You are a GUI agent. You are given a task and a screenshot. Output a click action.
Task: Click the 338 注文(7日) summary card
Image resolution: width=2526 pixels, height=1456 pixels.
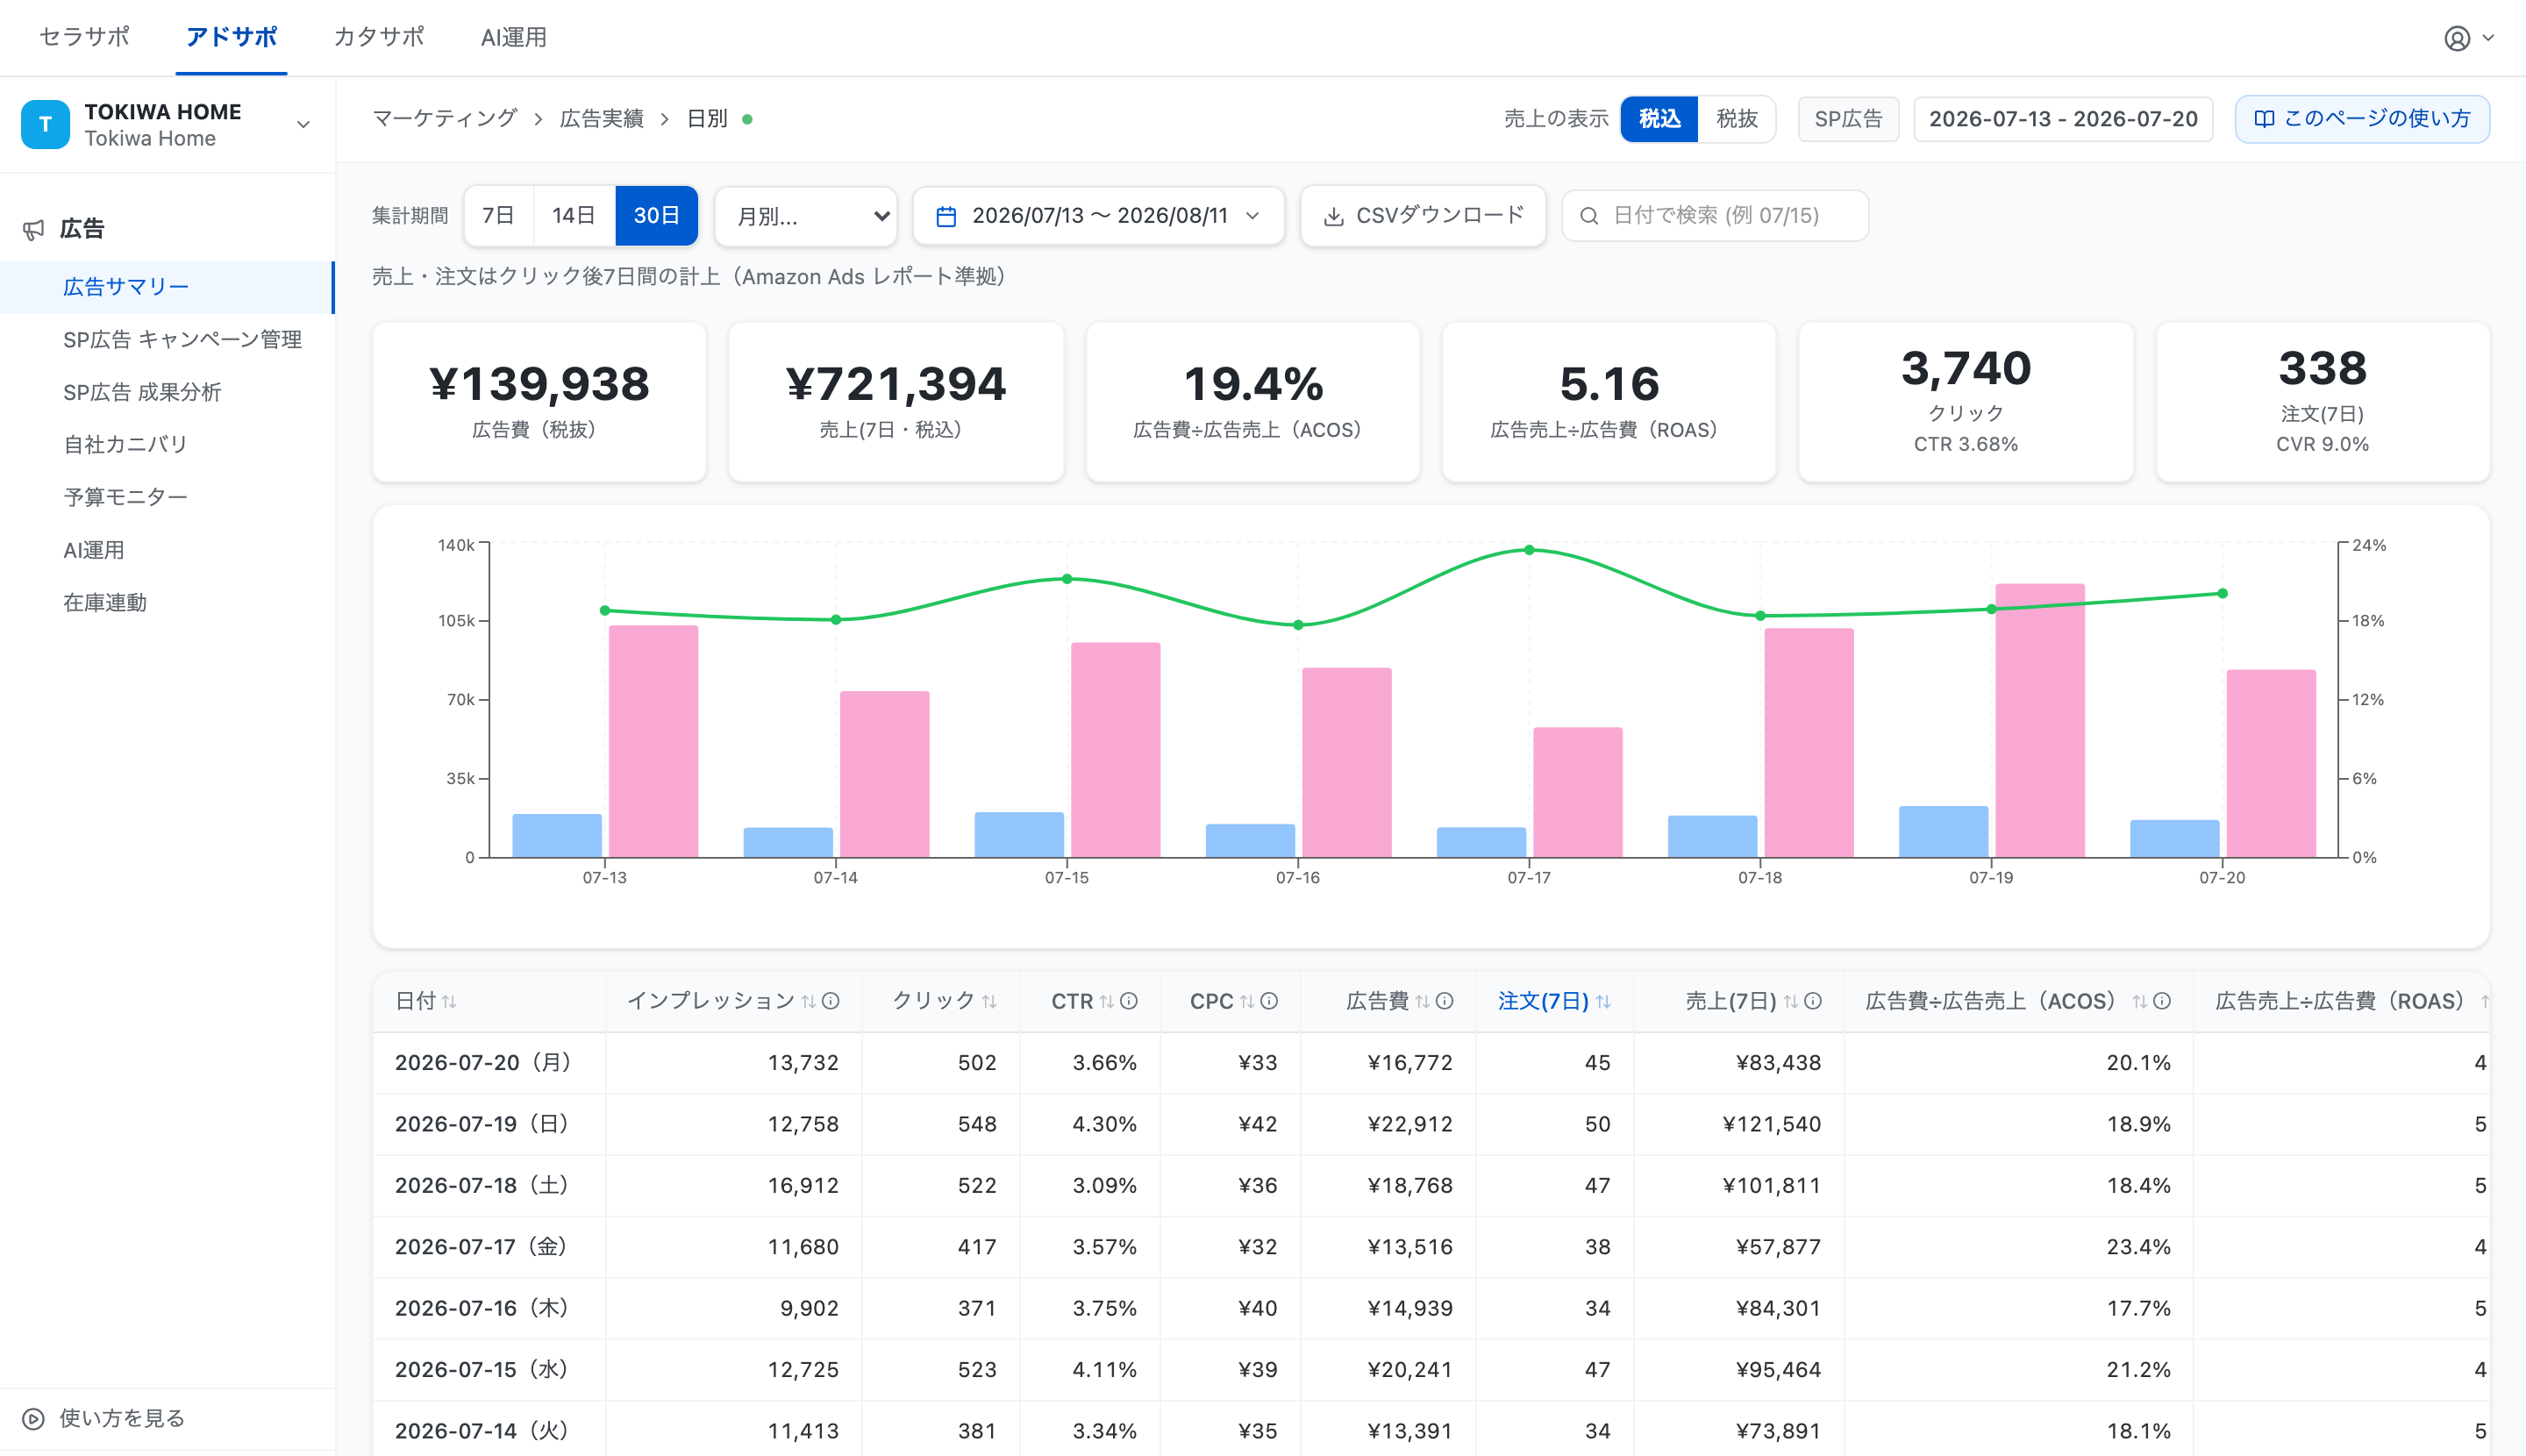[2322, 402]
